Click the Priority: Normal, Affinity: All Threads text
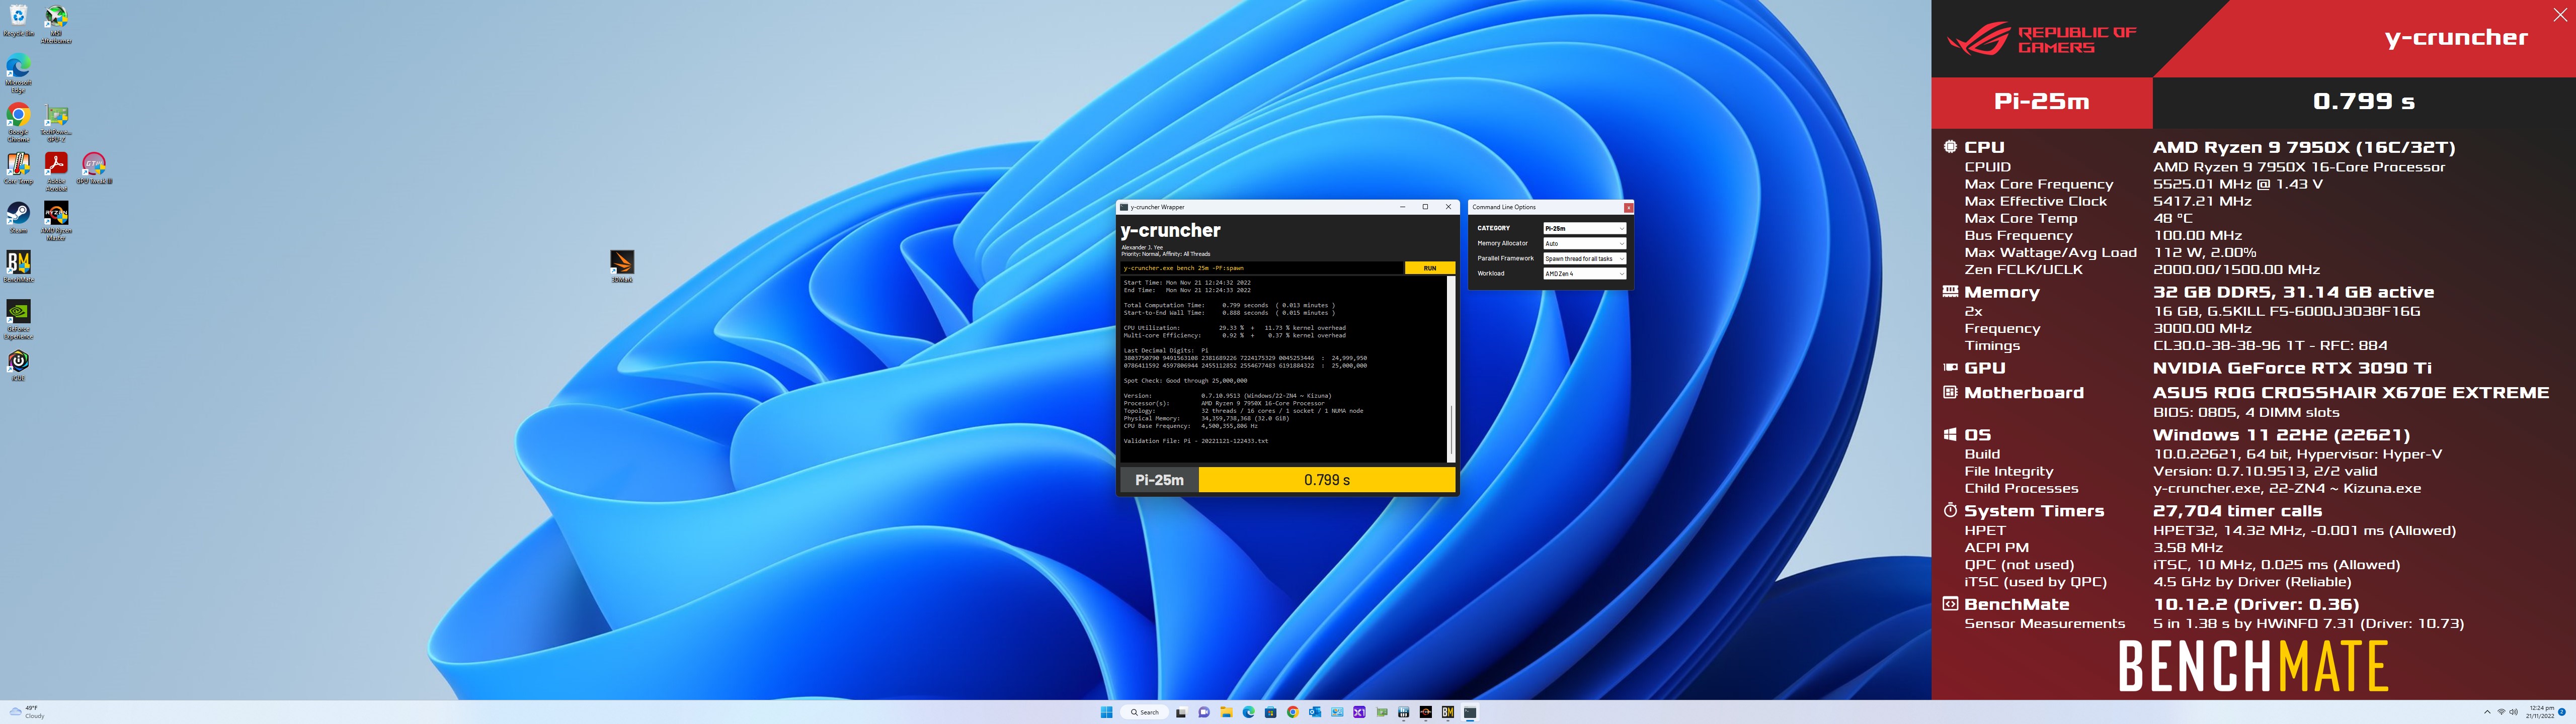Image resolution: width=2576 pixels, height=724 pixels. pyautogui.click(x=1165, y=254)
